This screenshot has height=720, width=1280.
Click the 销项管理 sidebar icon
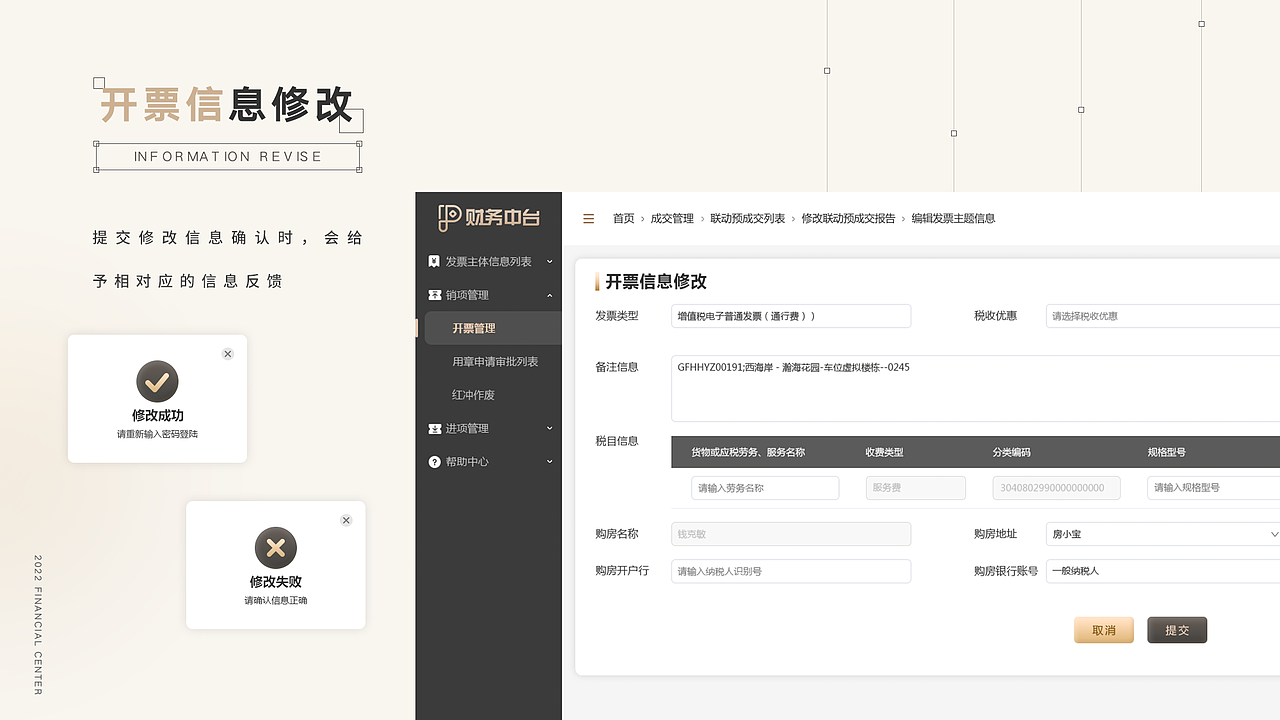click(434, 295)
